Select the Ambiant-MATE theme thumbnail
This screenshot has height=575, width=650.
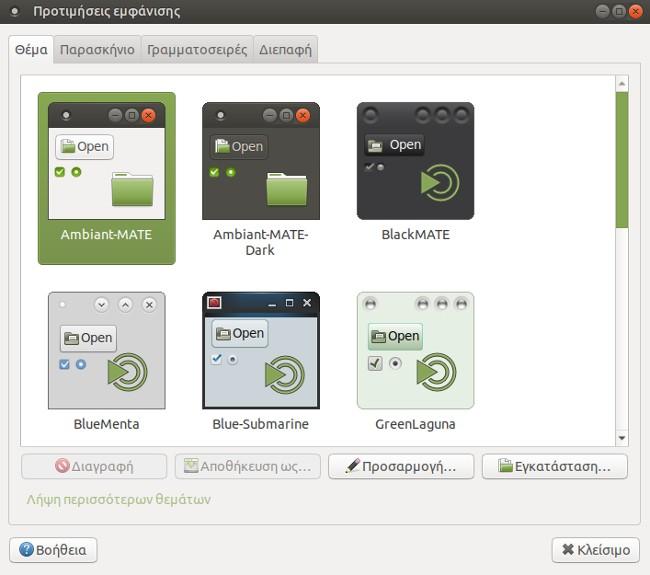point(107,161)
